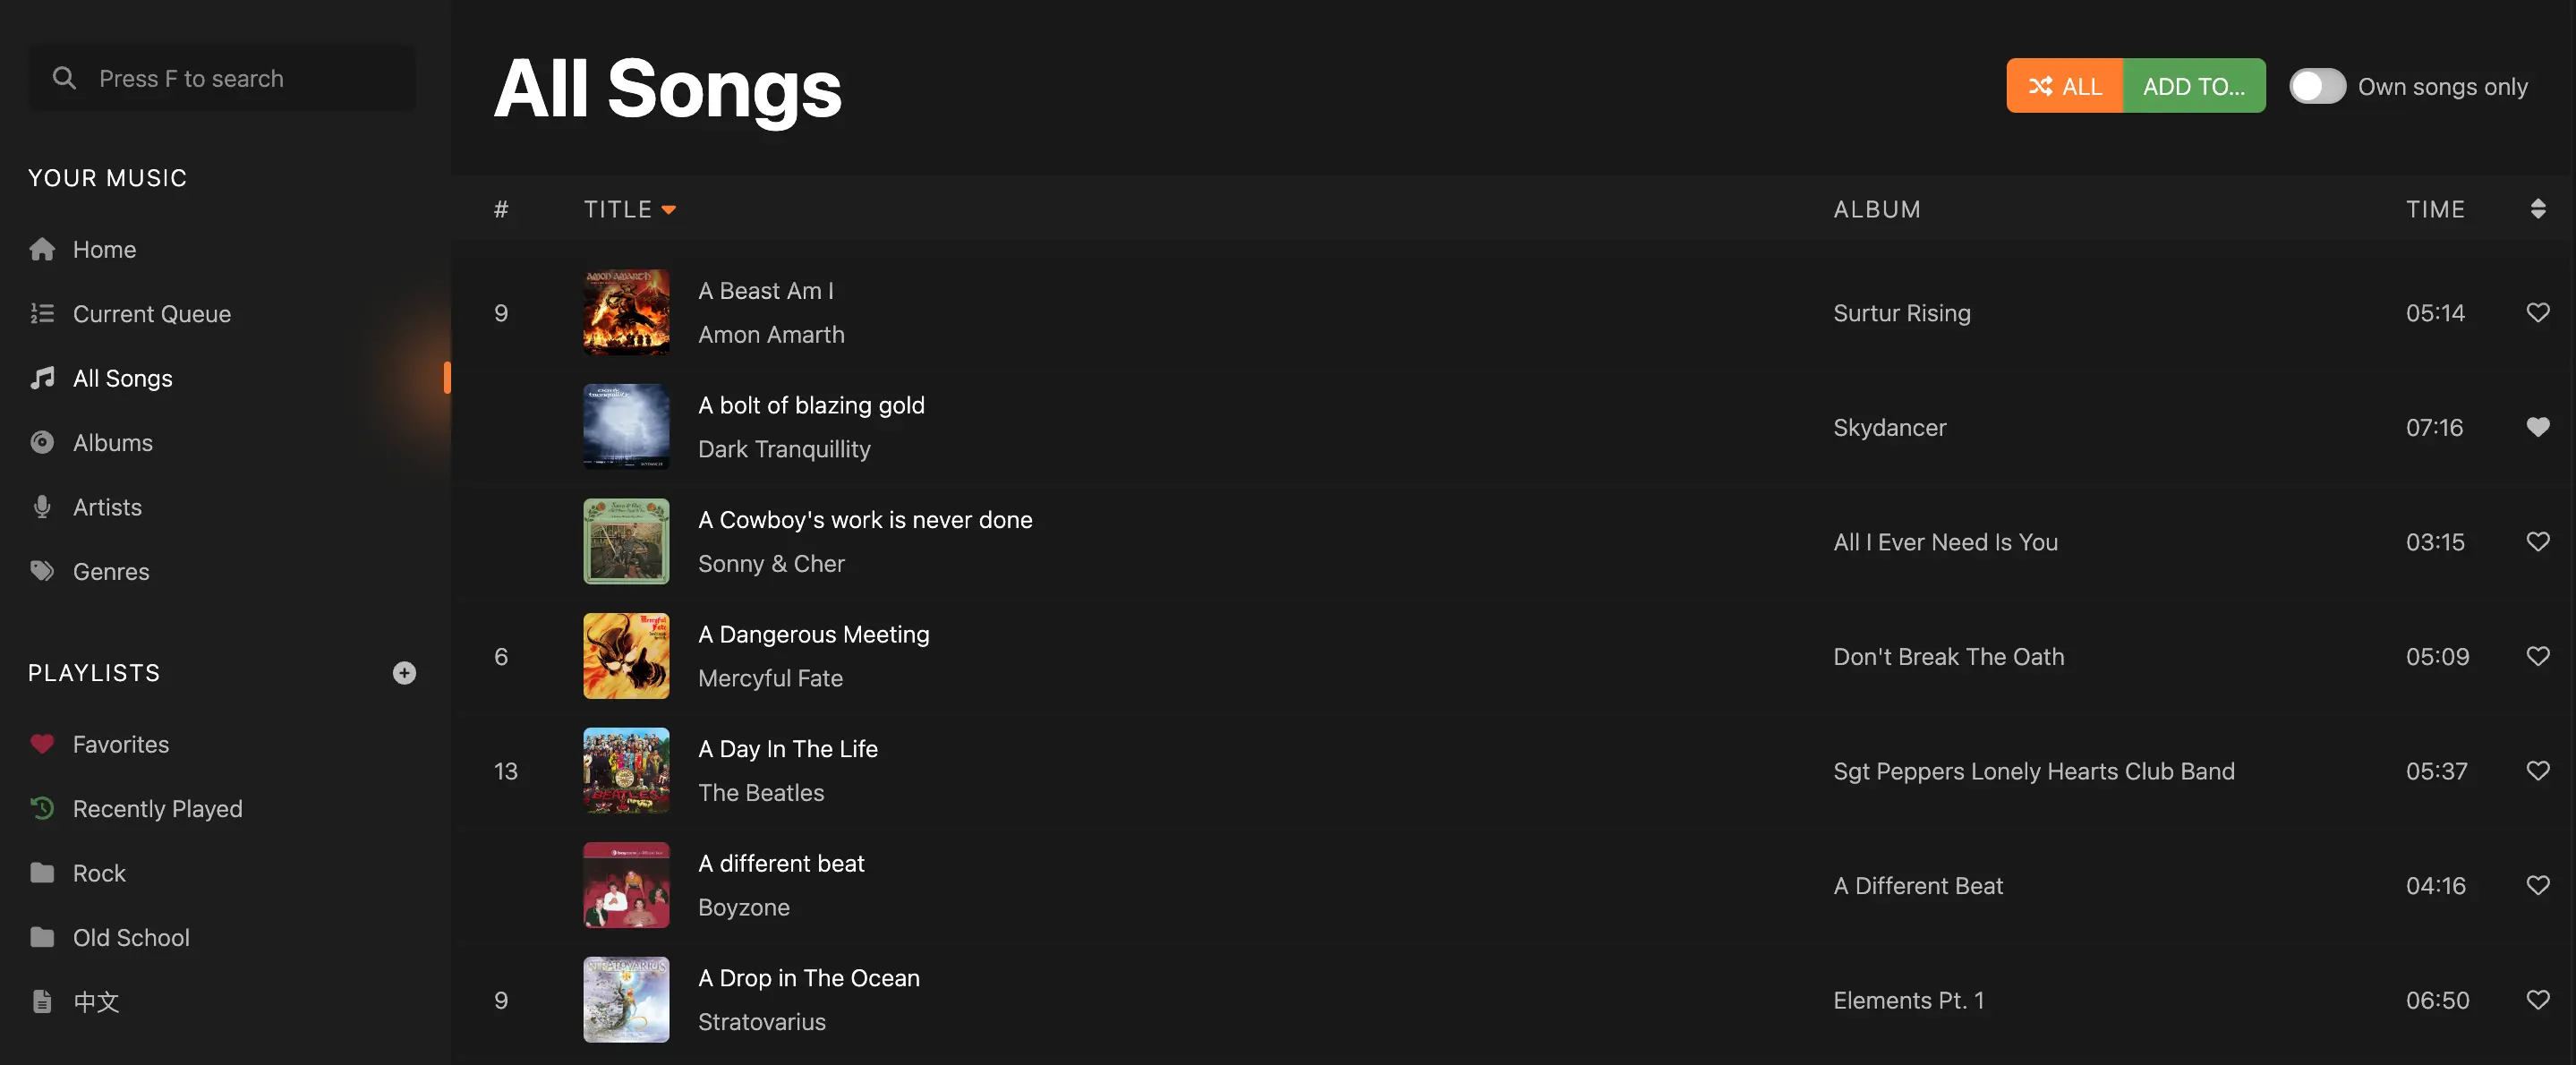The image size is (2576, 1065).
Task: Open Current Queue list icon
Action: click(42, 314)
